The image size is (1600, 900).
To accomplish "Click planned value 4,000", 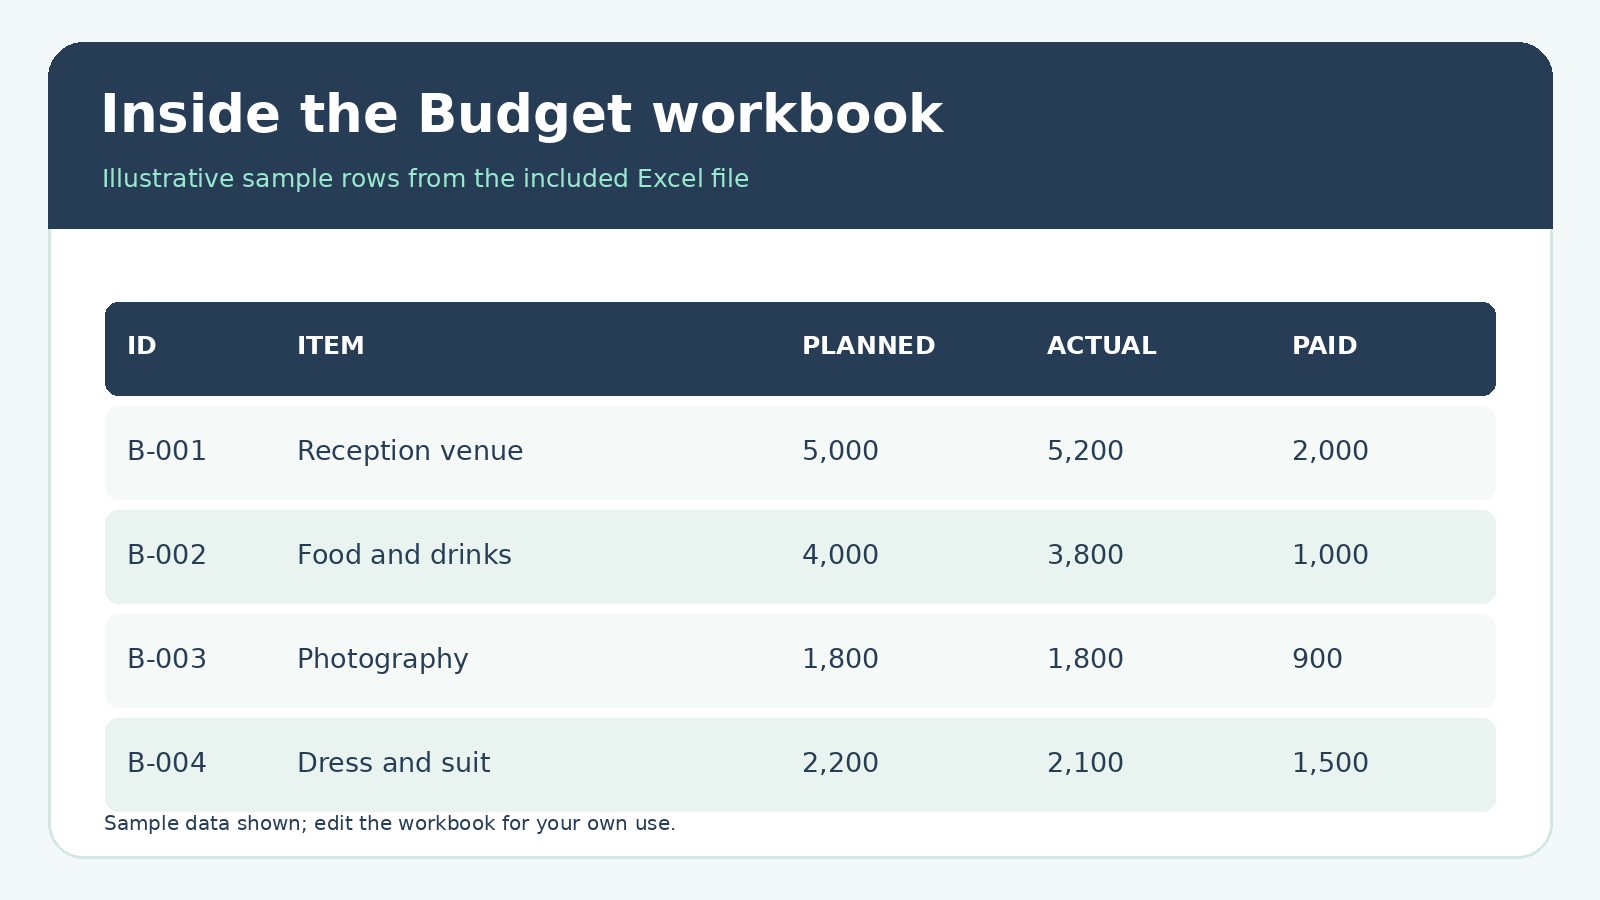I will point(840,555).
